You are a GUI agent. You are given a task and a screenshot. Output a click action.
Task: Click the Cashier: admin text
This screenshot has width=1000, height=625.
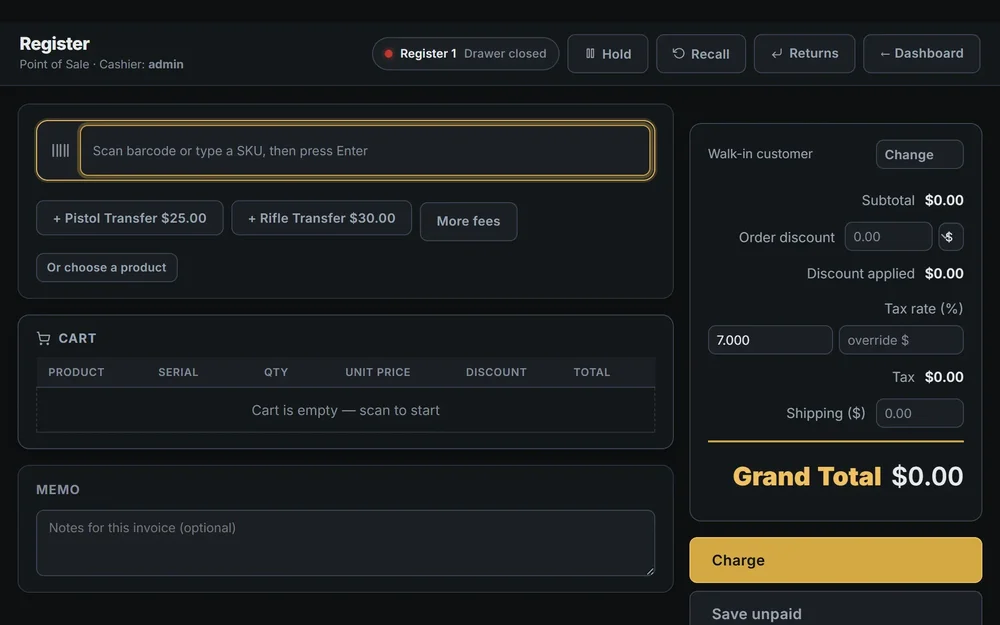tap(141, 64)
